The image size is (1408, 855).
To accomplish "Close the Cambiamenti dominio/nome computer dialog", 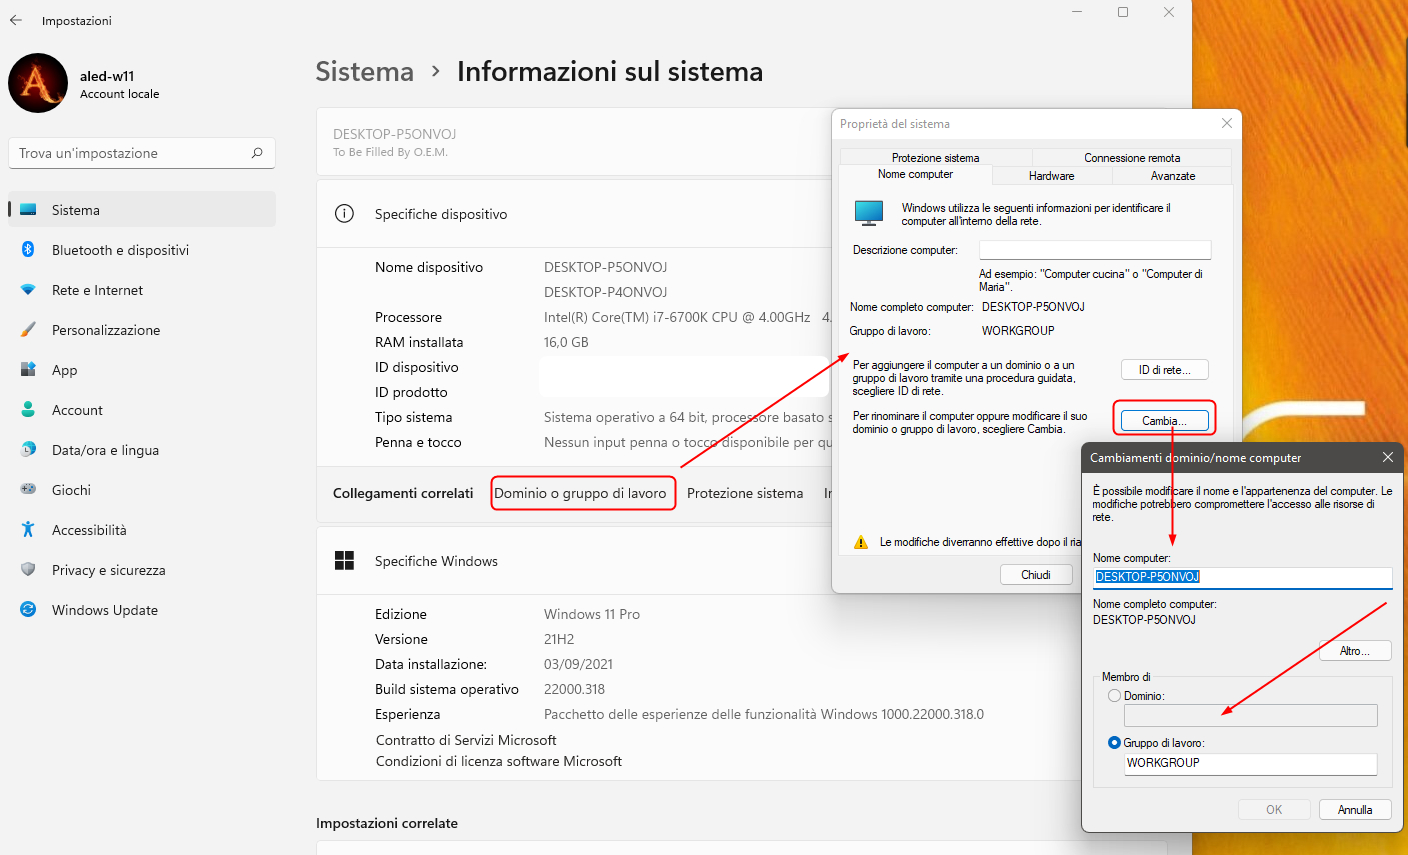I will 1388,457.
